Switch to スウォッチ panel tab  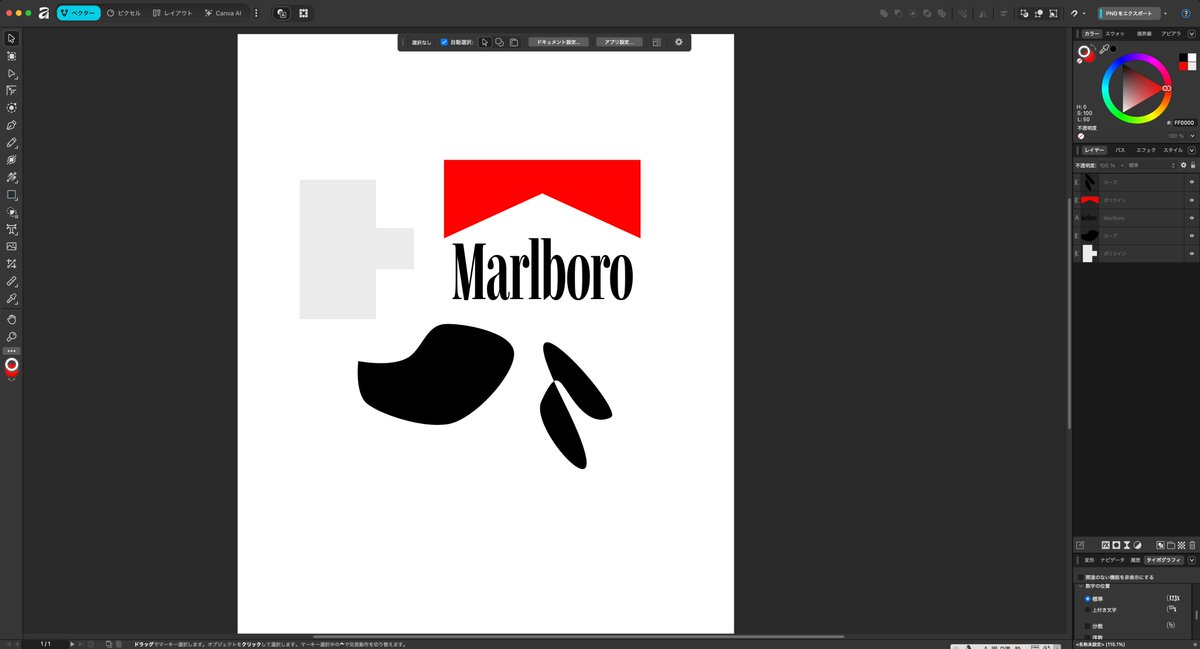pyautogui.click(x=1114, y=34)
